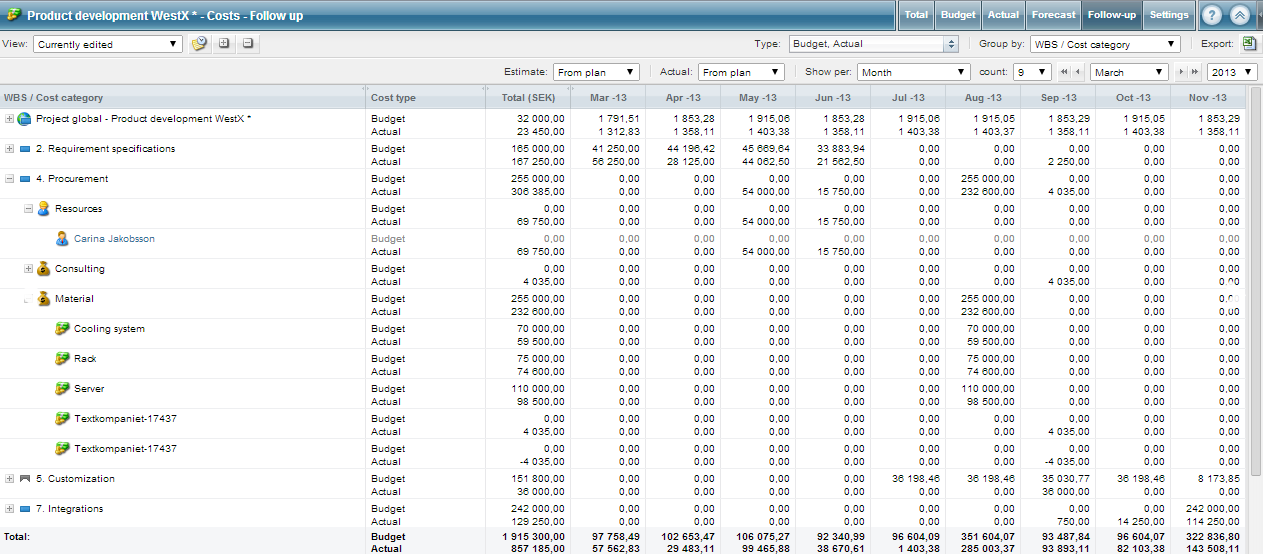Click the collapse all rows icon
This screenshot has width=1263, height=554.
[x=248, y=44]
